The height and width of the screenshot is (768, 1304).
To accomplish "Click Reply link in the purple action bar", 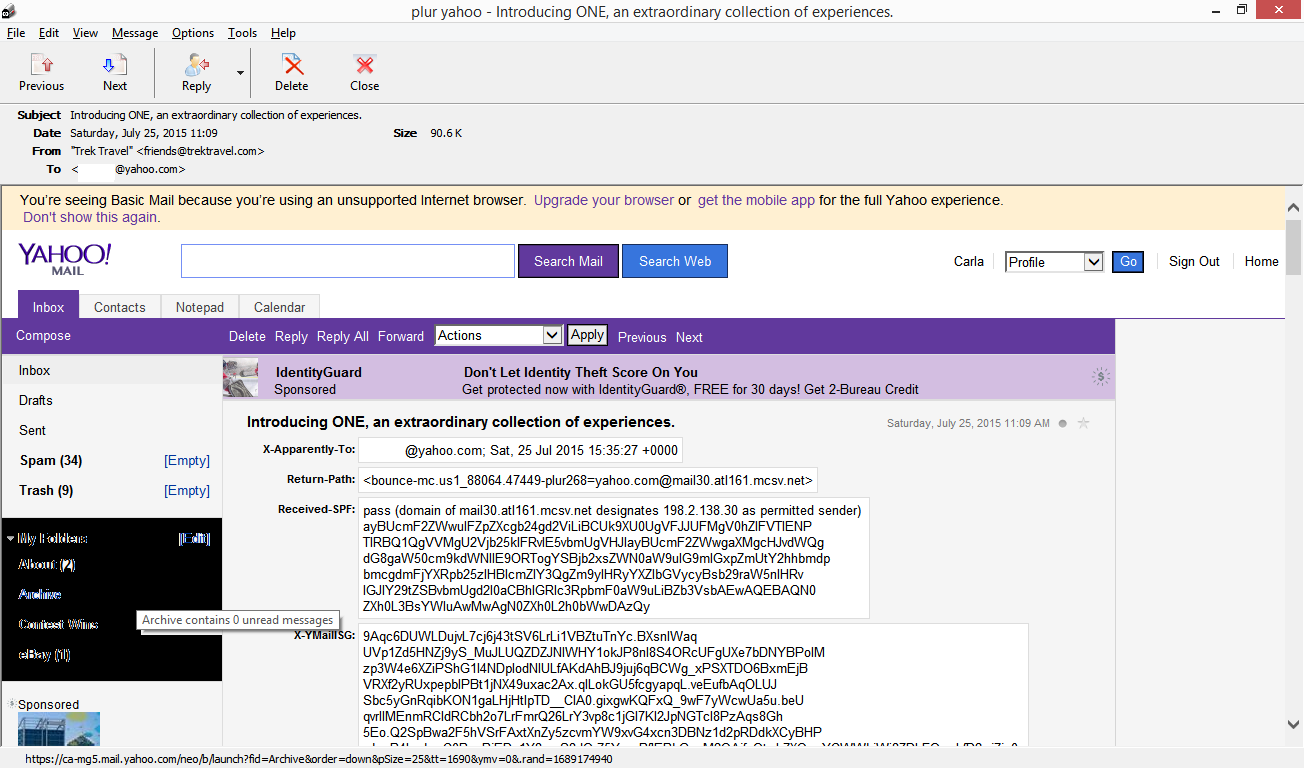I will click(x=291, y=337).
